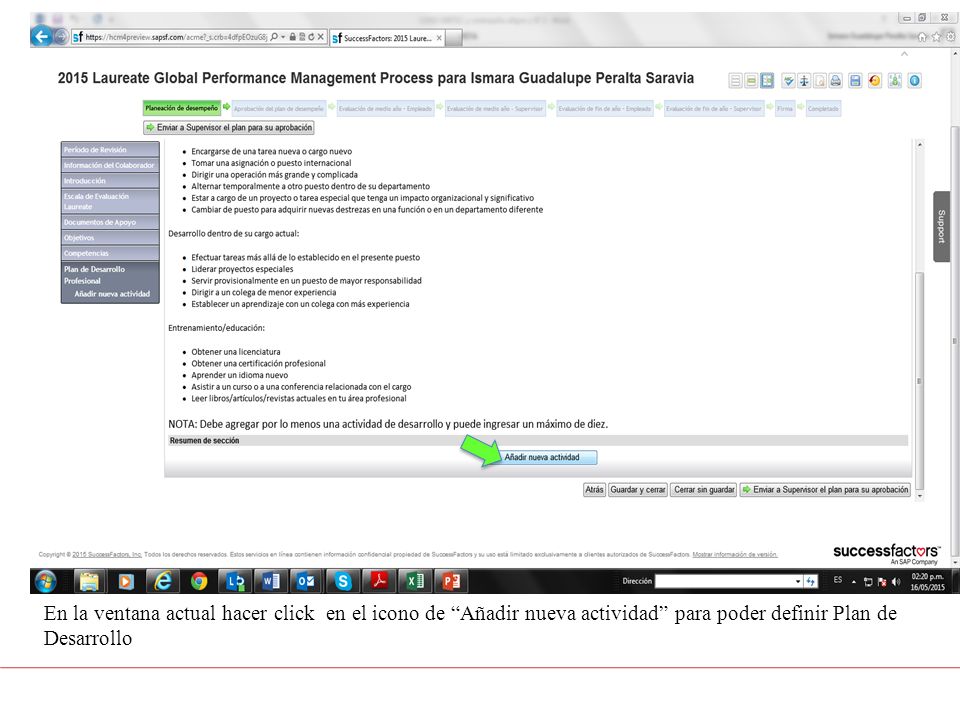Click the legal scan balance-scale icon

(x=804, y=80)
